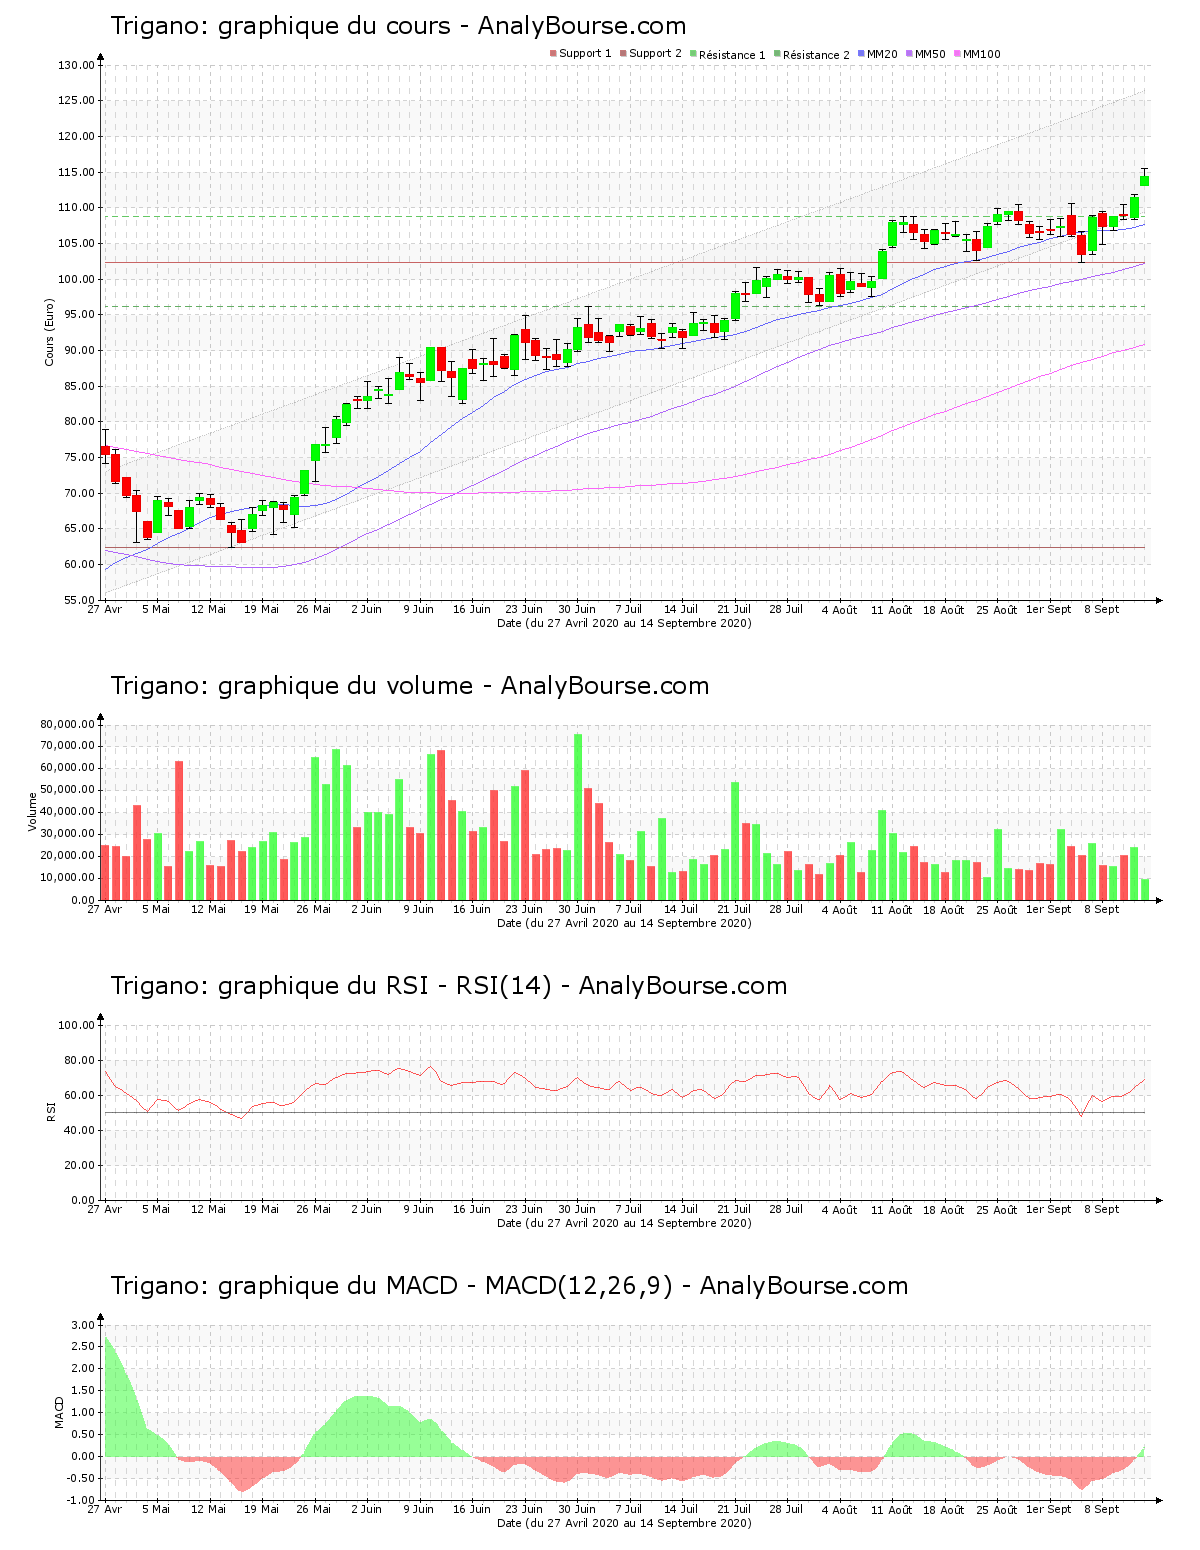Click the 10,000.00 volume axis value

pyautogui.click(x=67, y=878)
